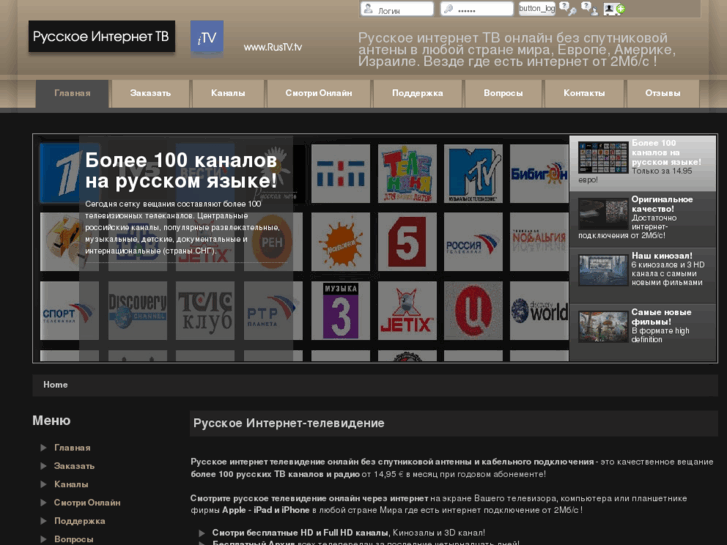The image size is (727, 545).
Task: Click the Спорт channel logo
Action: pyautogui.click(x=69, y=310)
